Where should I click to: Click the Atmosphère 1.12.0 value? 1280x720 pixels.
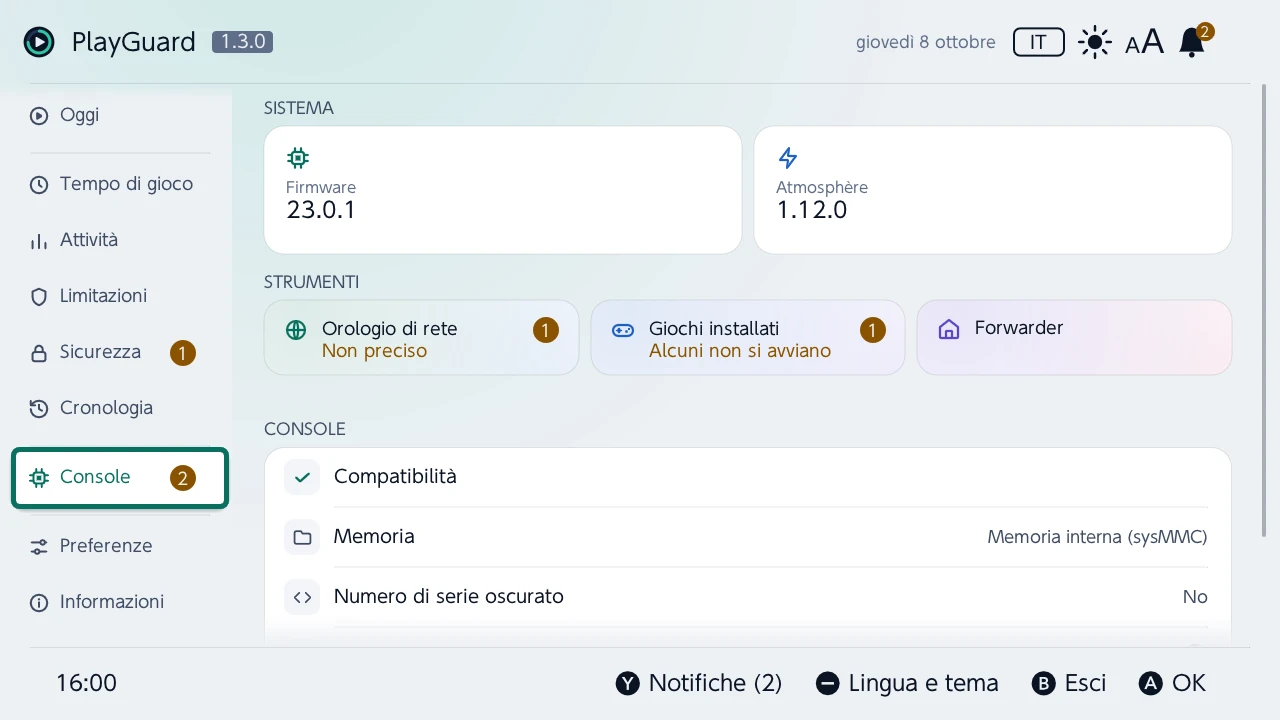coord(812,210)
